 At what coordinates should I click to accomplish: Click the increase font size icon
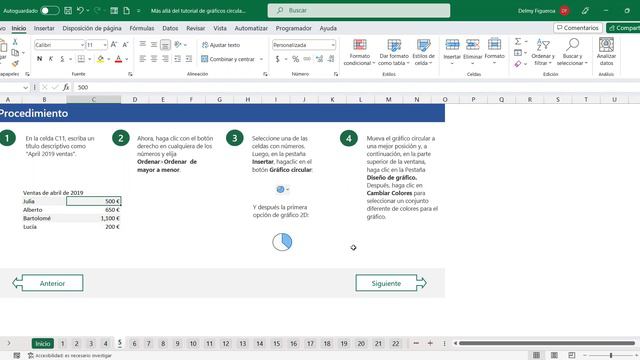point(114,44)
